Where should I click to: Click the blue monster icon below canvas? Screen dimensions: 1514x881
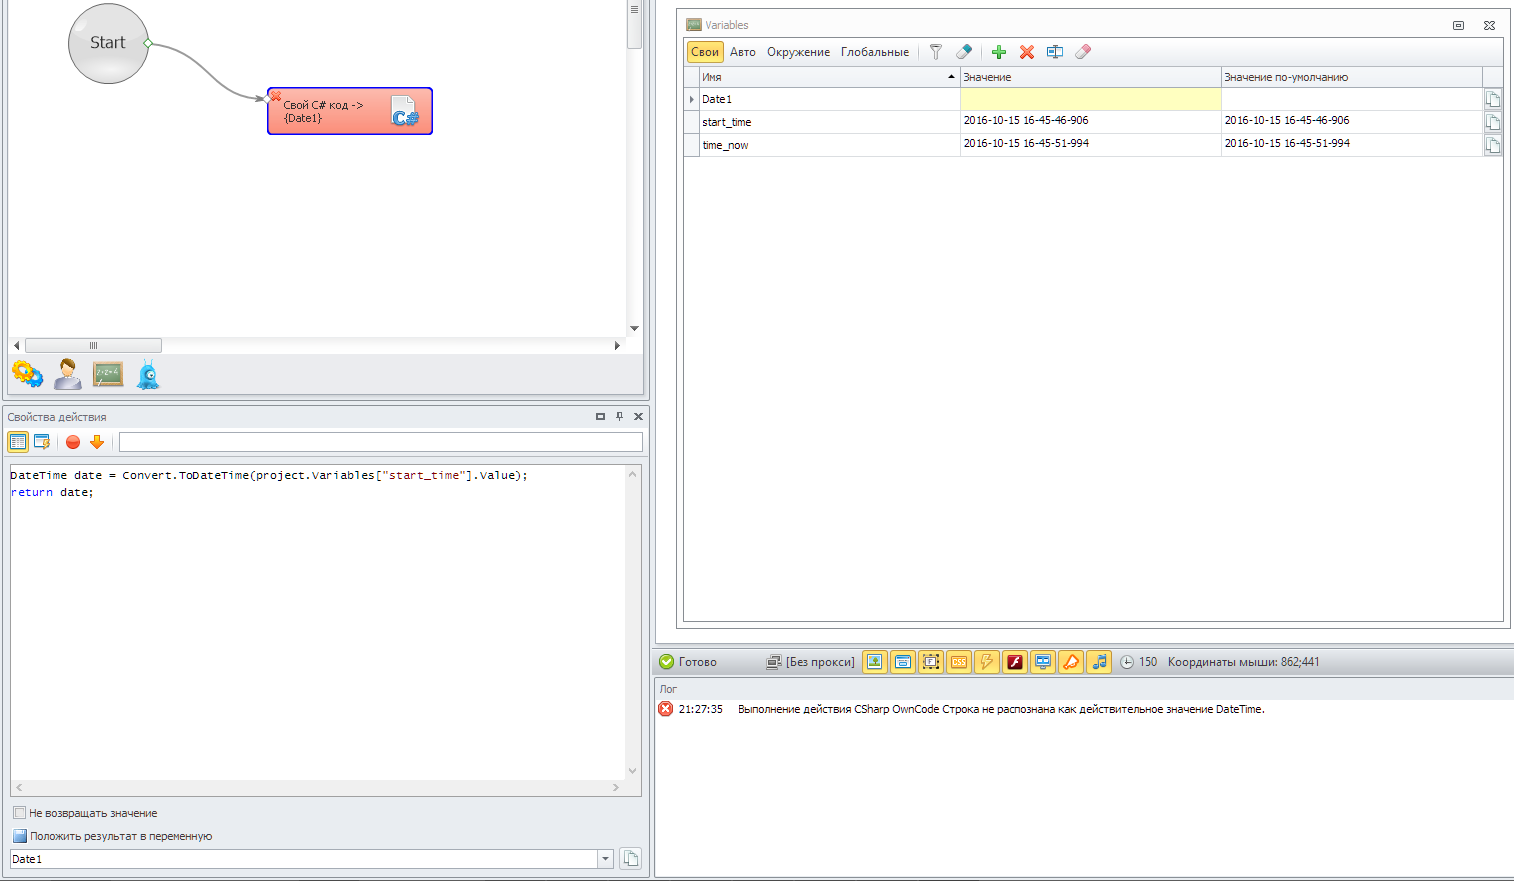point(148,375)
